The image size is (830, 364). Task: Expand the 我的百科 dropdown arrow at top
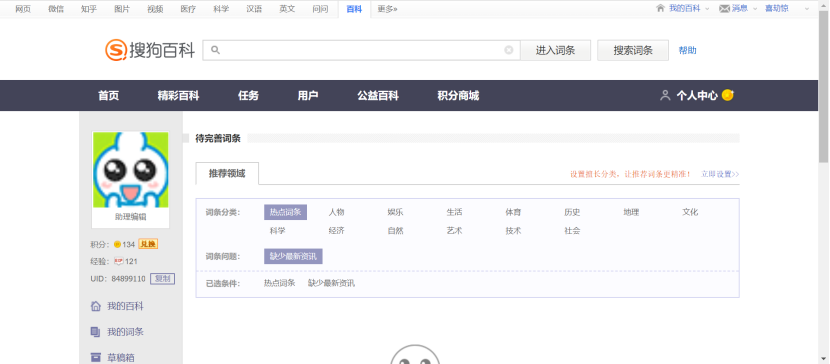tap(707, 9)
